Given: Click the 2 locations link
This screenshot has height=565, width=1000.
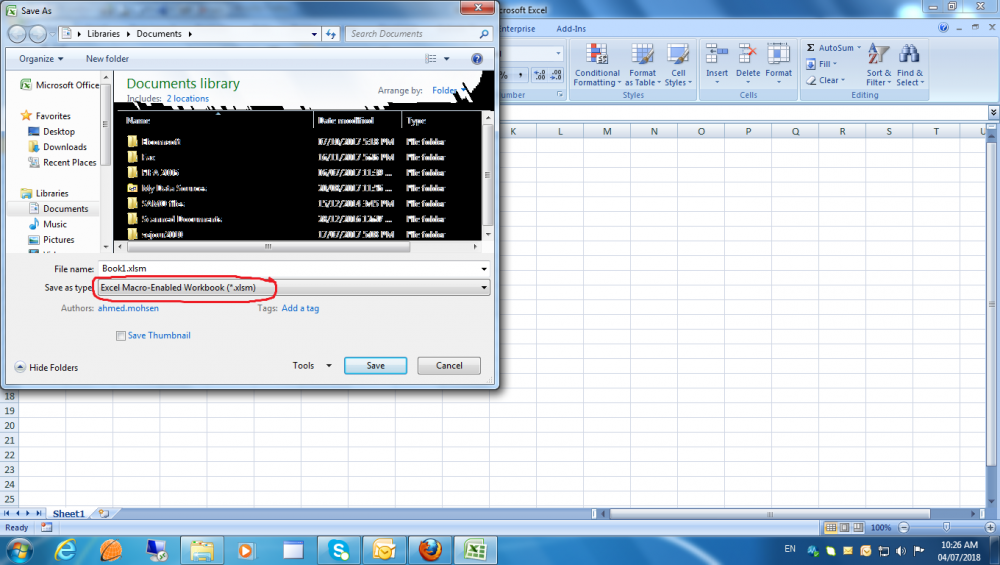Looking at the screenshot, I should click(188, 99).
